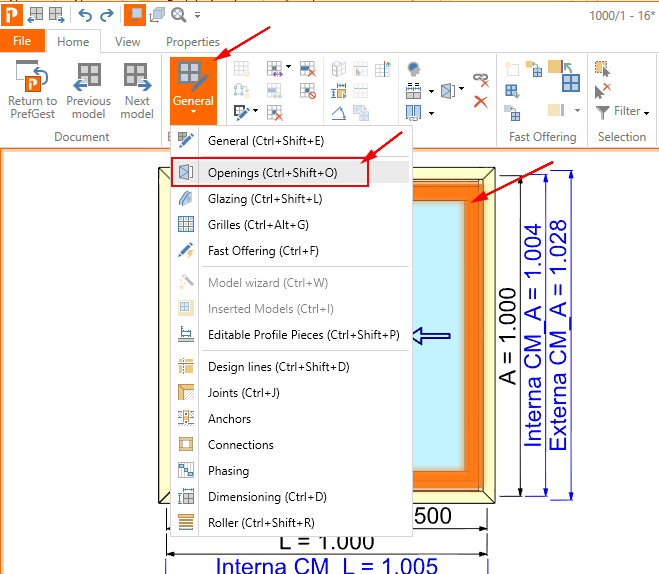Choose Connections menu item
This screenshot has width=659, height=574.
(x=291, y=445)
